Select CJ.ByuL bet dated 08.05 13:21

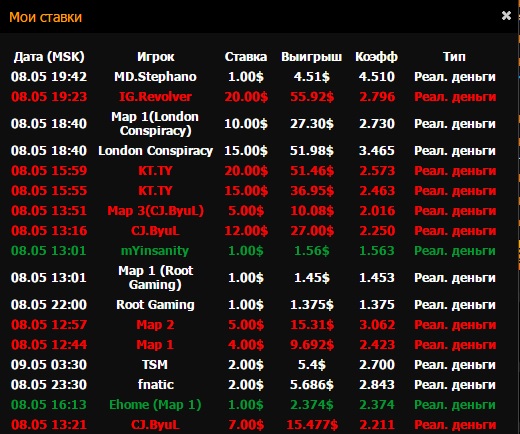point(155,425)
